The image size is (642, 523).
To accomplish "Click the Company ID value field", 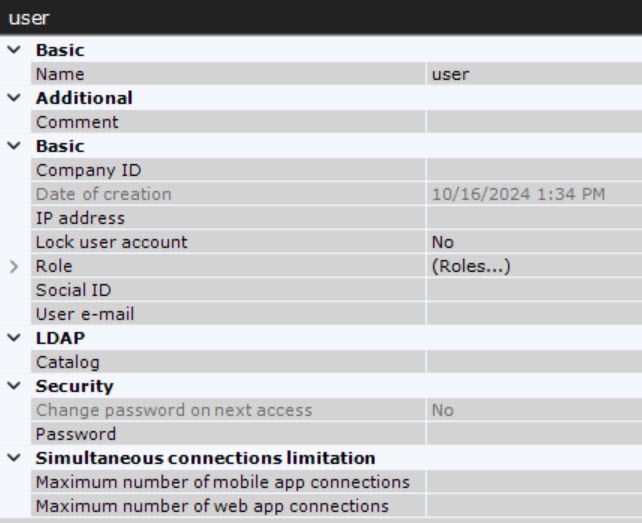I will pyautogui.click(x=533, y=170).
